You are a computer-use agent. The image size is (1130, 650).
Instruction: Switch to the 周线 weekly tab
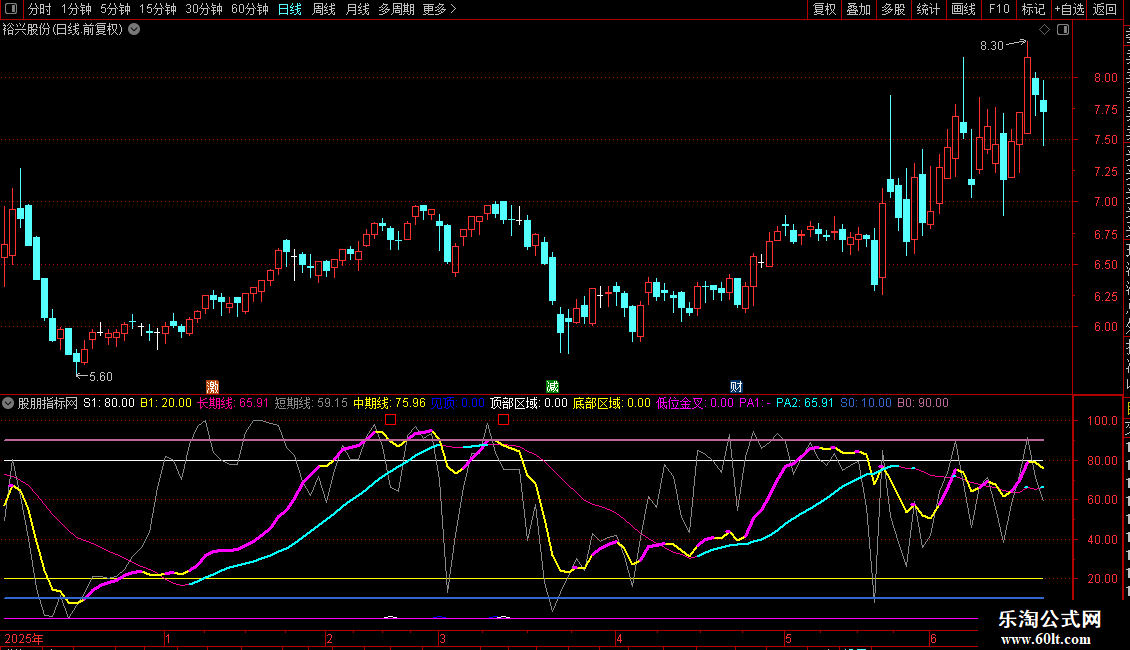point(324,9)
